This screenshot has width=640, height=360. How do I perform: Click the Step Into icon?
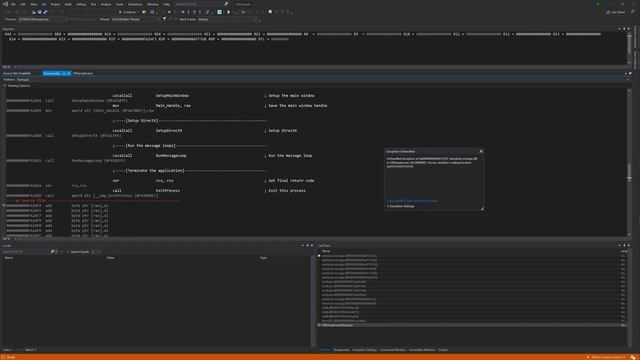(x=188, y=12)
